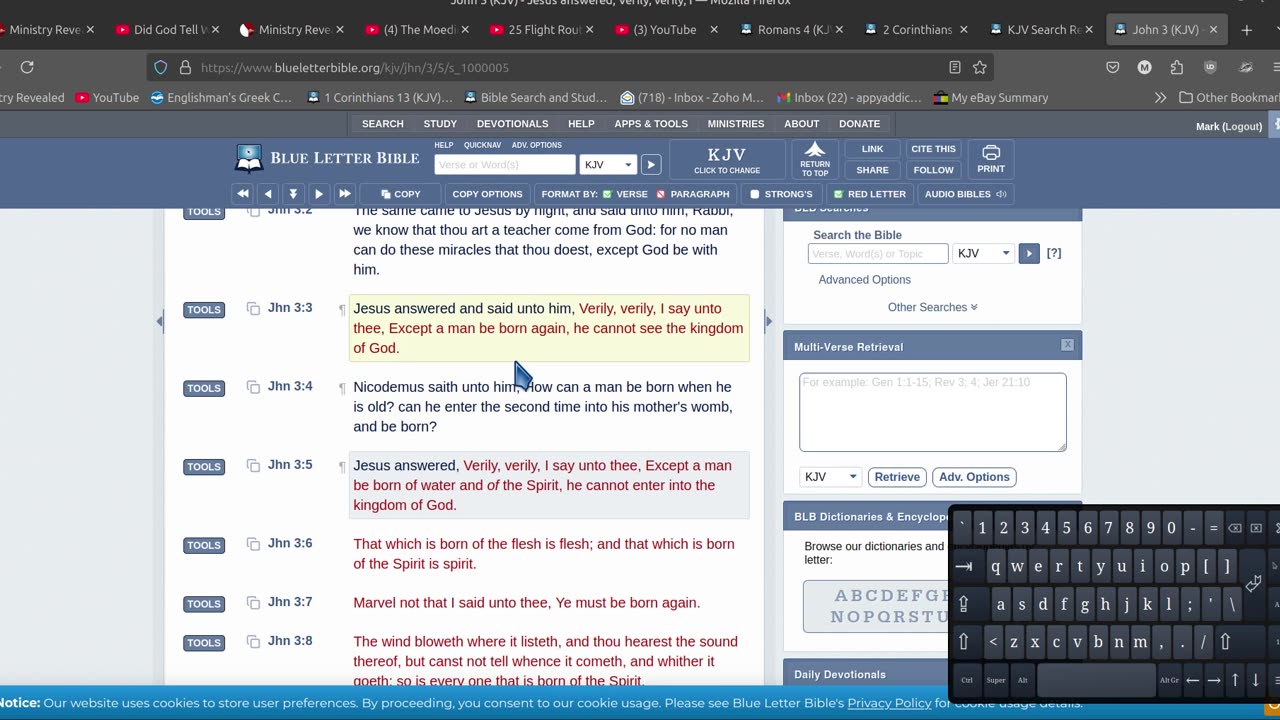Screen dimensions: 1280x720
Task: Click the Blue Letter Bible logo
Action: pos(327,158)
